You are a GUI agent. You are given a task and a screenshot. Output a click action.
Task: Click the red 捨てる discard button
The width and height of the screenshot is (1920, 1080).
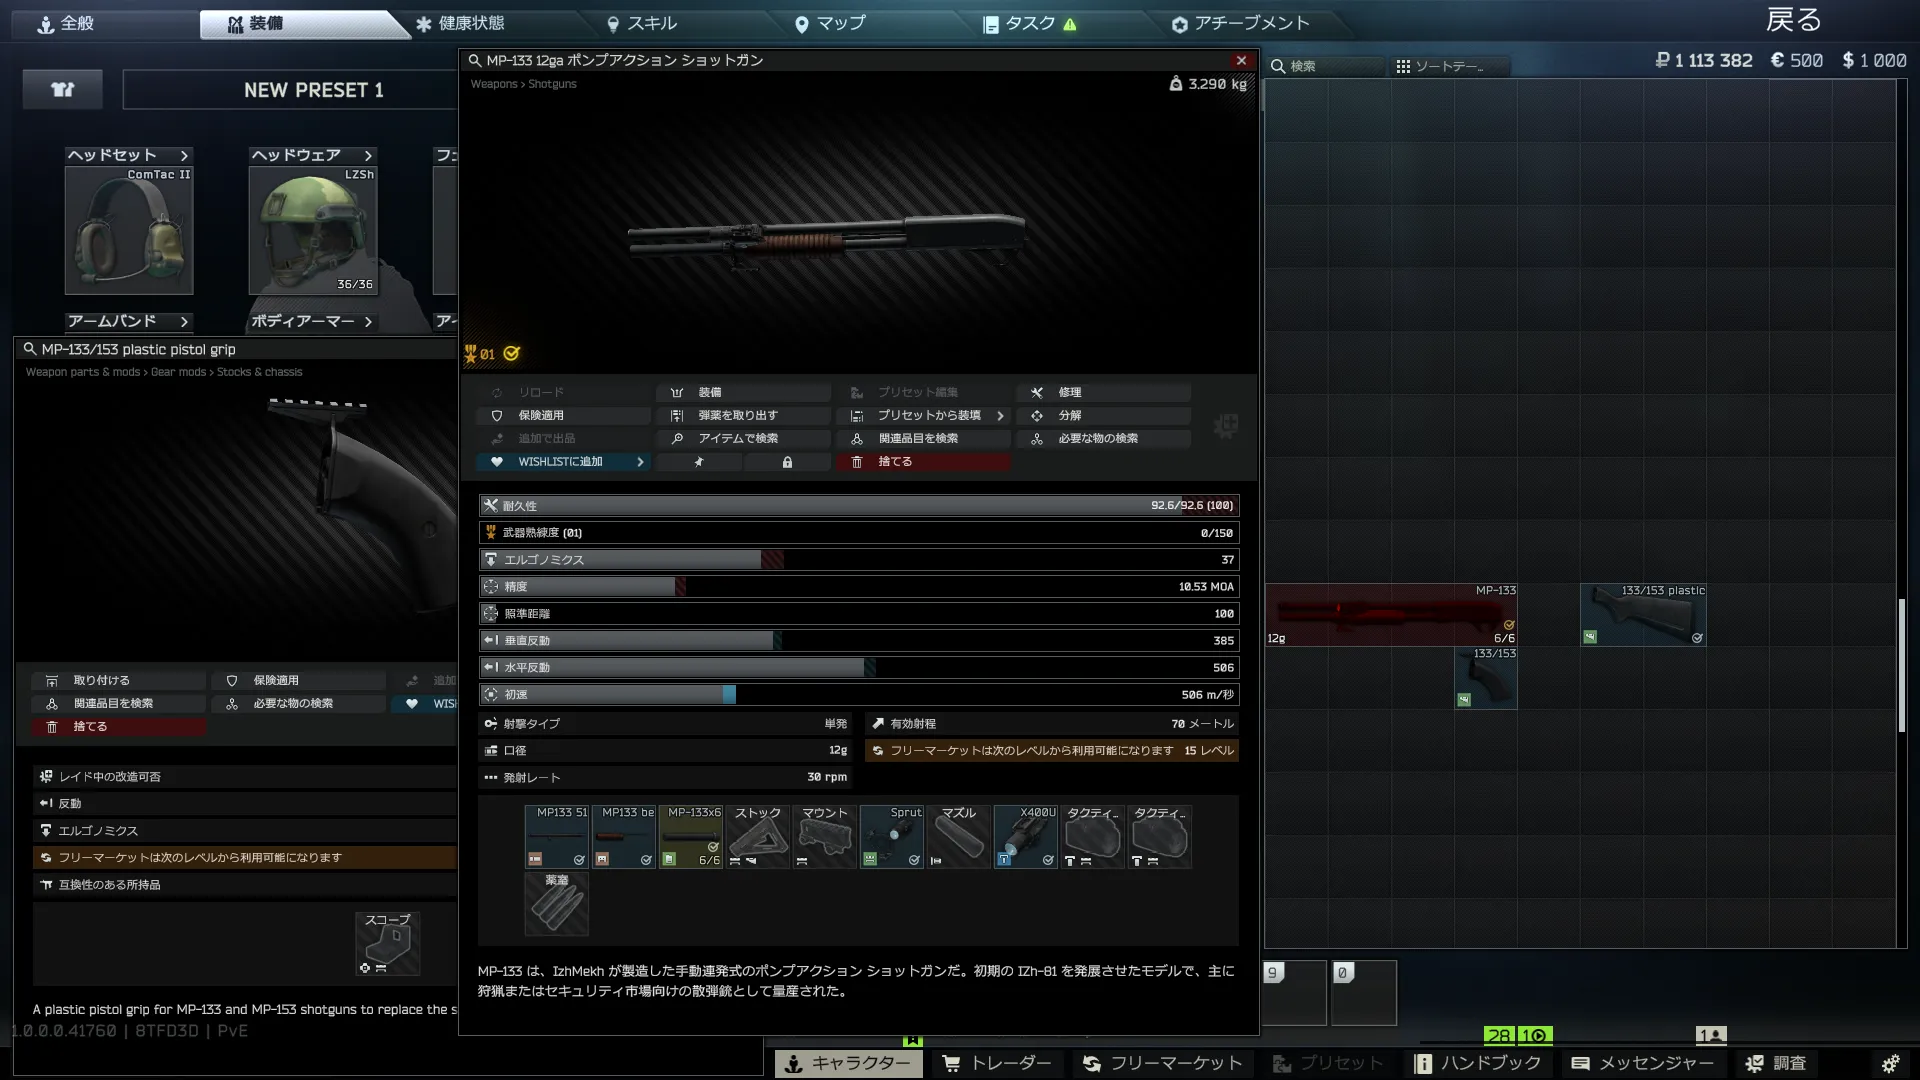pyautogui.click(x=923, y=462)
